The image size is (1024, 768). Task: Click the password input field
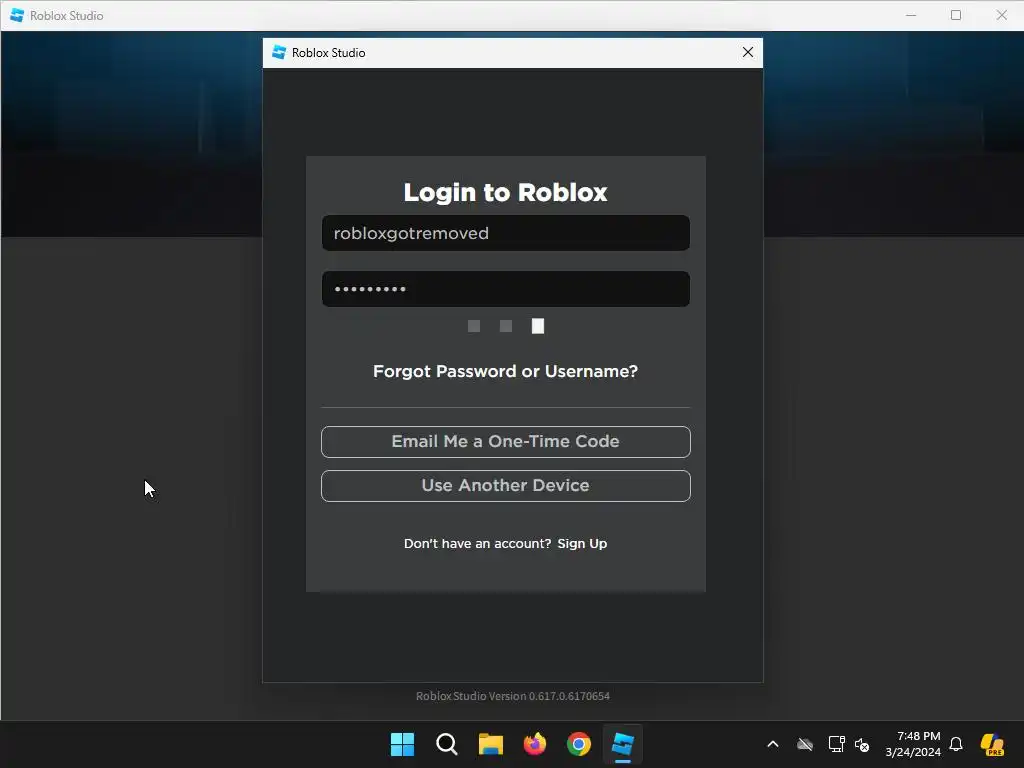[x=505, y=289]
